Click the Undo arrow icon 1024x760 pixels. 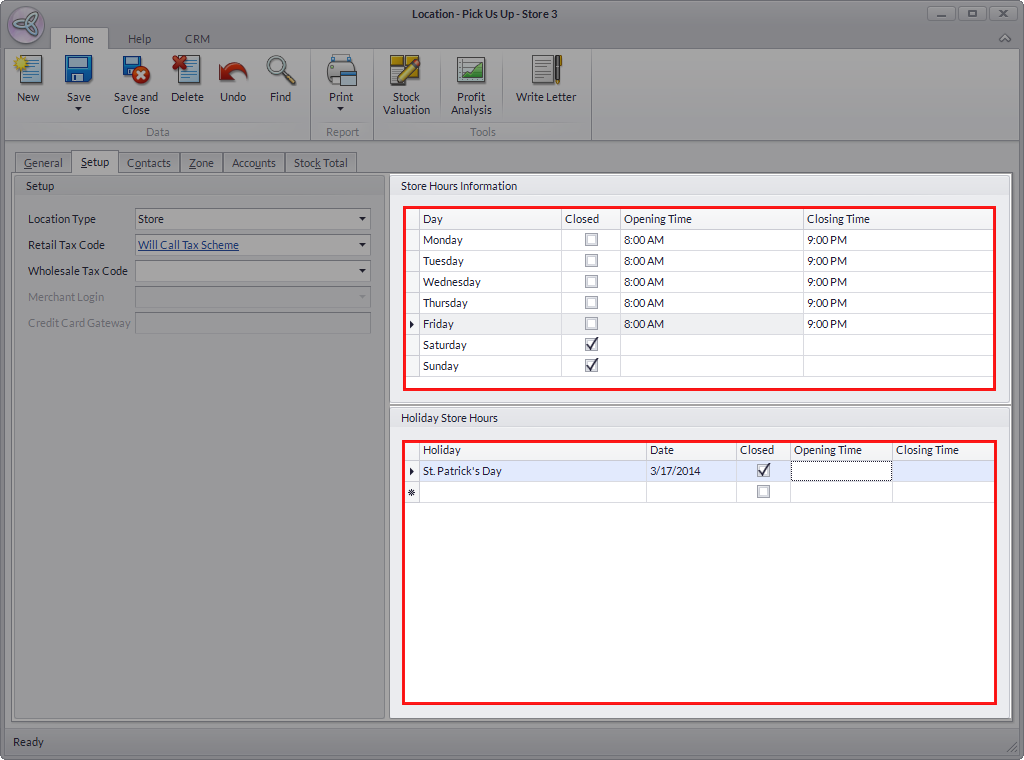point(233,71)
